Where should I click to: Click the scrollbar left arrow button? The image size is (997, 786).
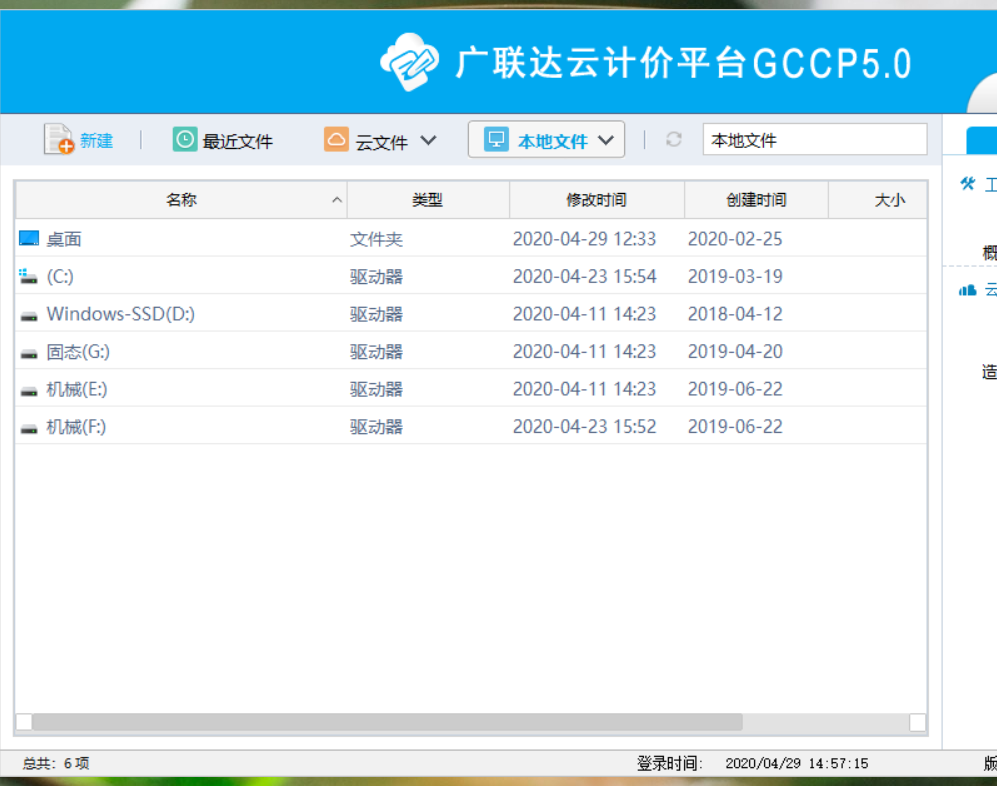click(x=24, y=722)
